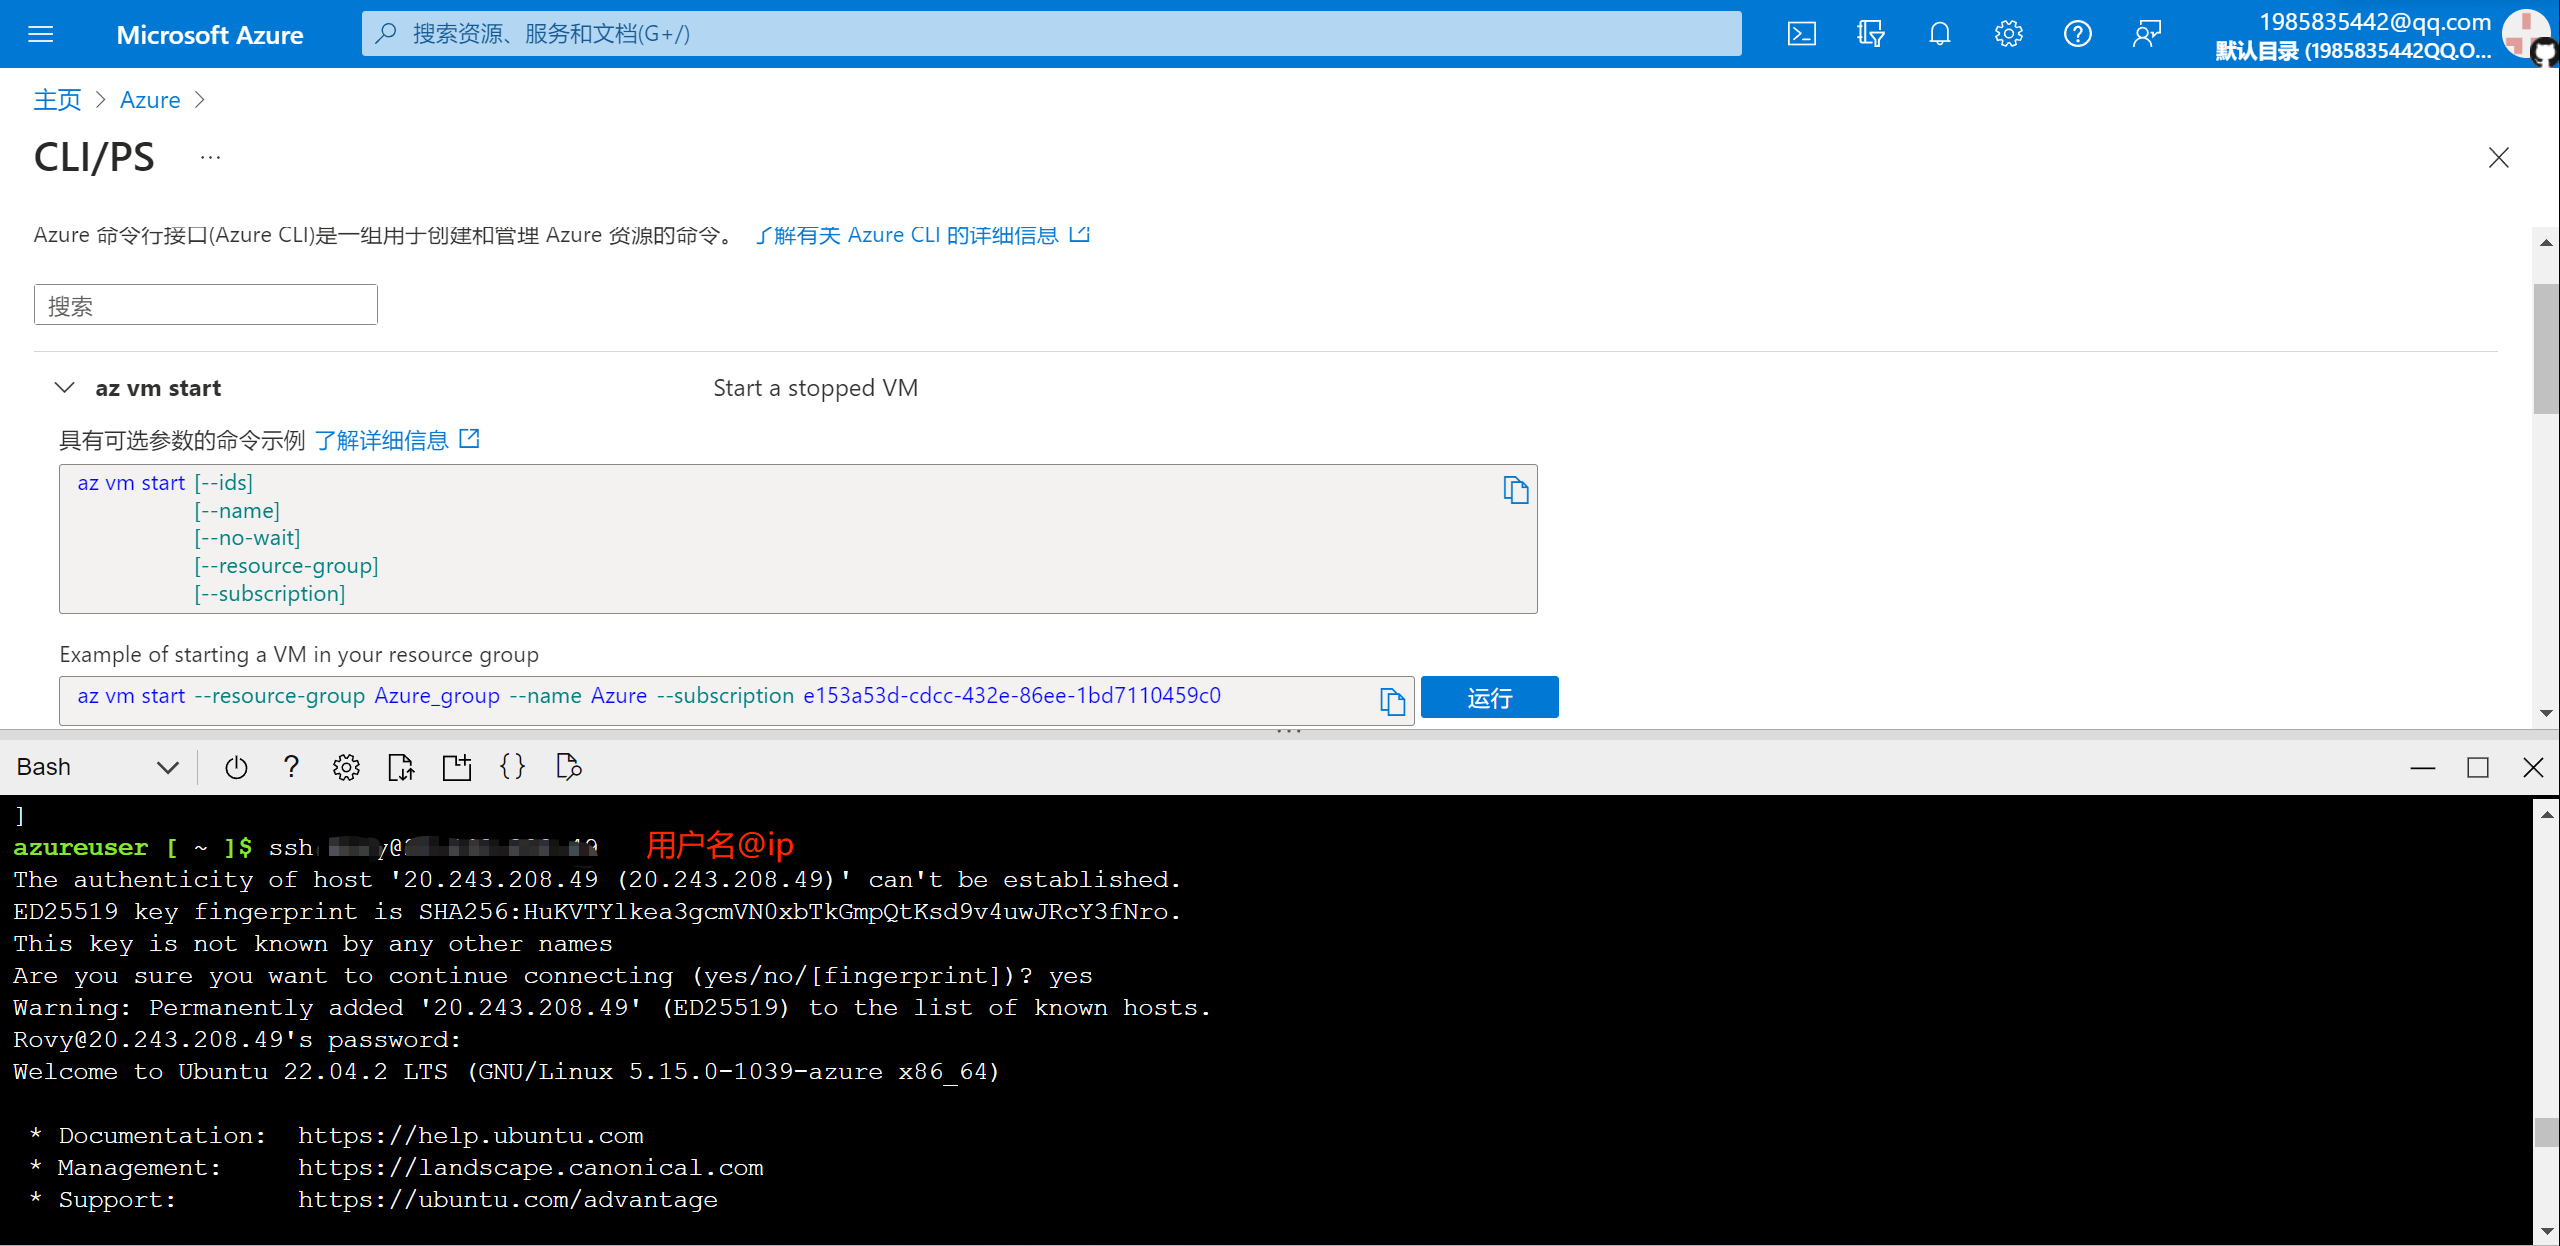Click the 搜索 command filter field
2560x1246 pixels.
tap(206, 305)
